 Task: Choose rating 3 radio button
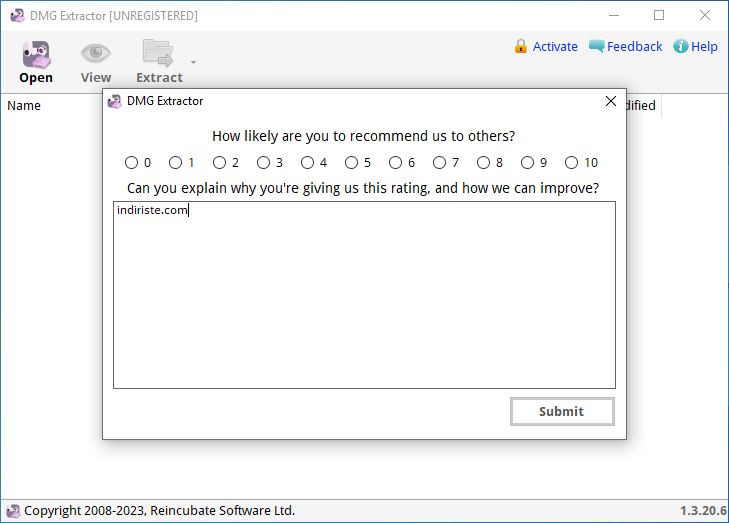[x=264, y=162]
